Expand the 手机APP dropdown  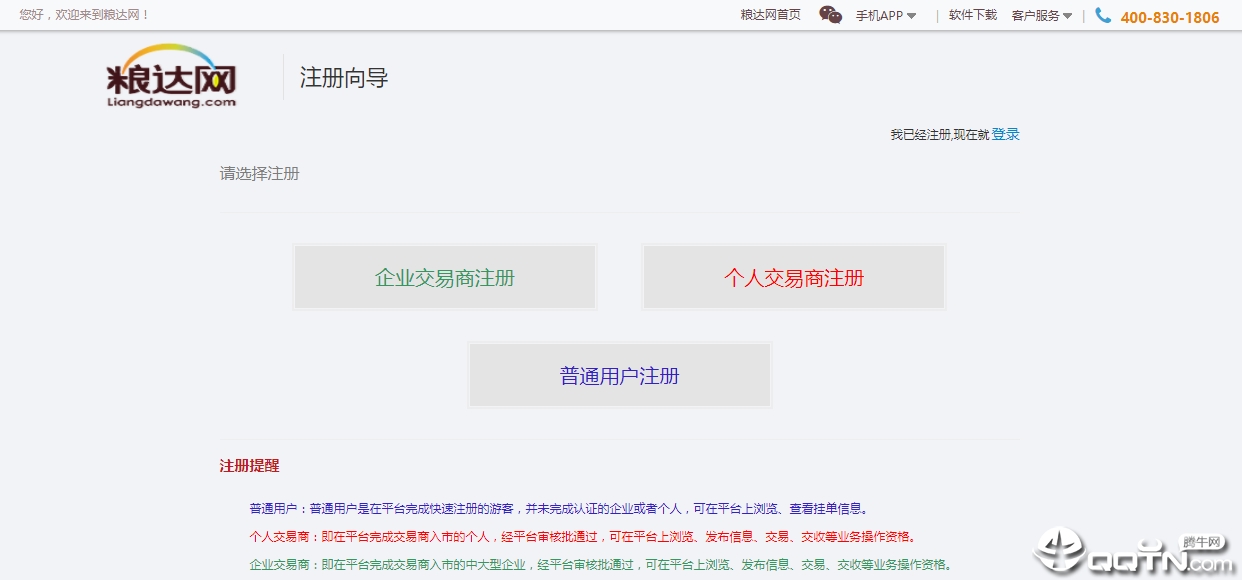coord(886,15)
